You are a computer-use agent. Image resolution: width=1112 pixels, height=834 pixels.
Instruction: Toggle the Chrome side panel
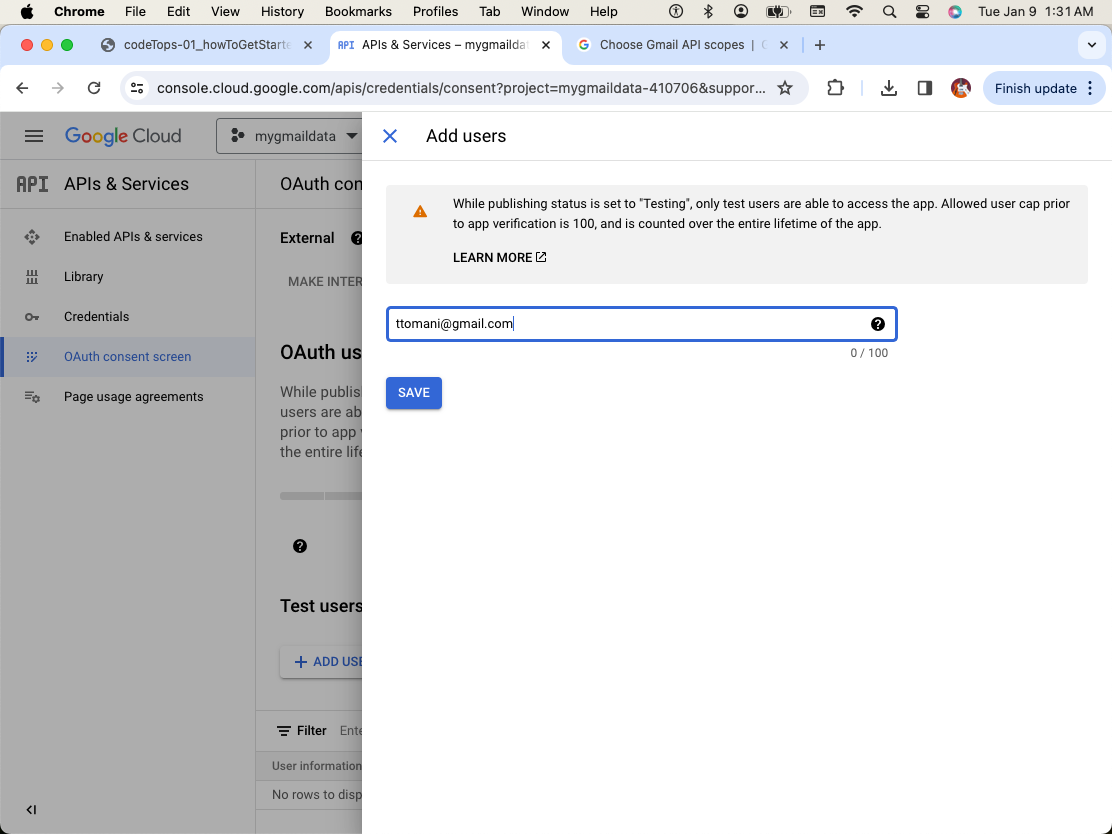tap(924, 88)
